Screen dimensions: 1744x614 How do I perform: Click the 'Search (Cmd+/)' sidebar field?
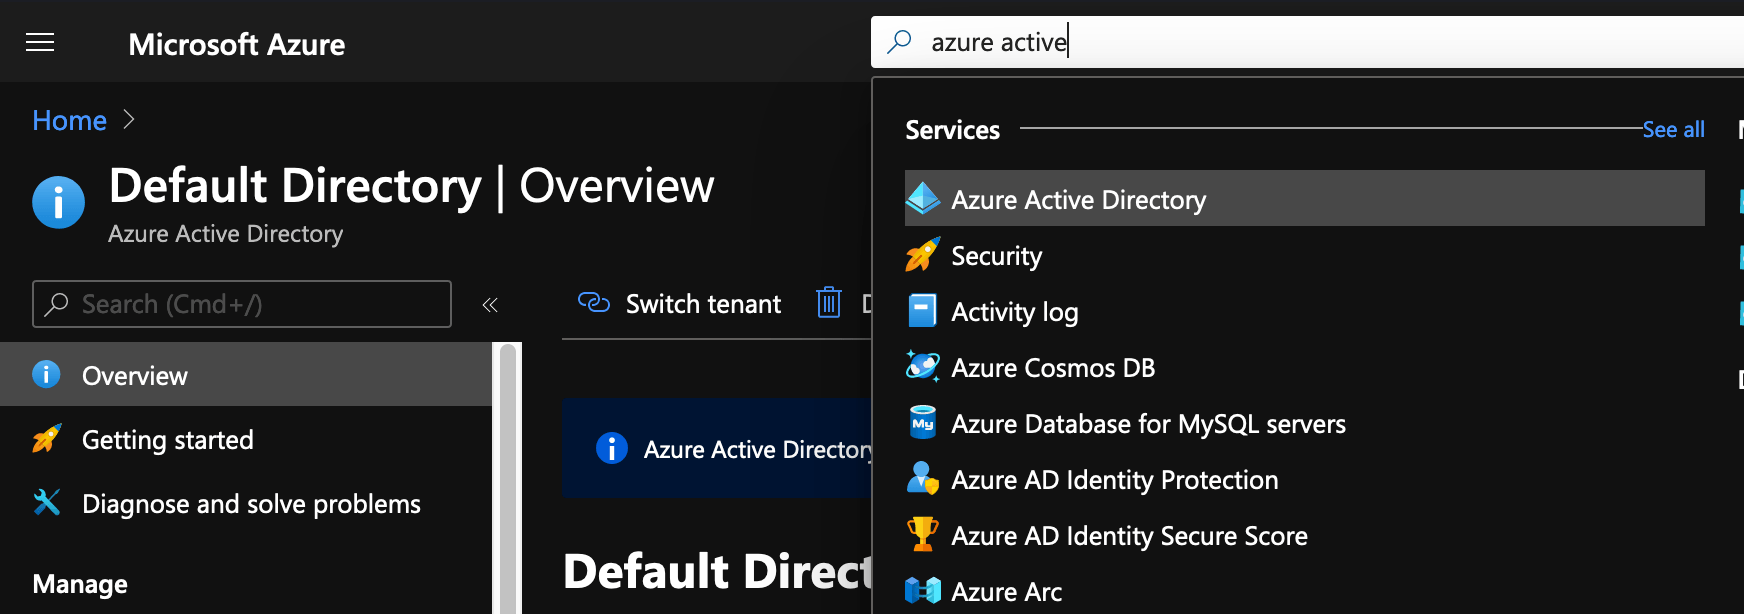point(242,304)
